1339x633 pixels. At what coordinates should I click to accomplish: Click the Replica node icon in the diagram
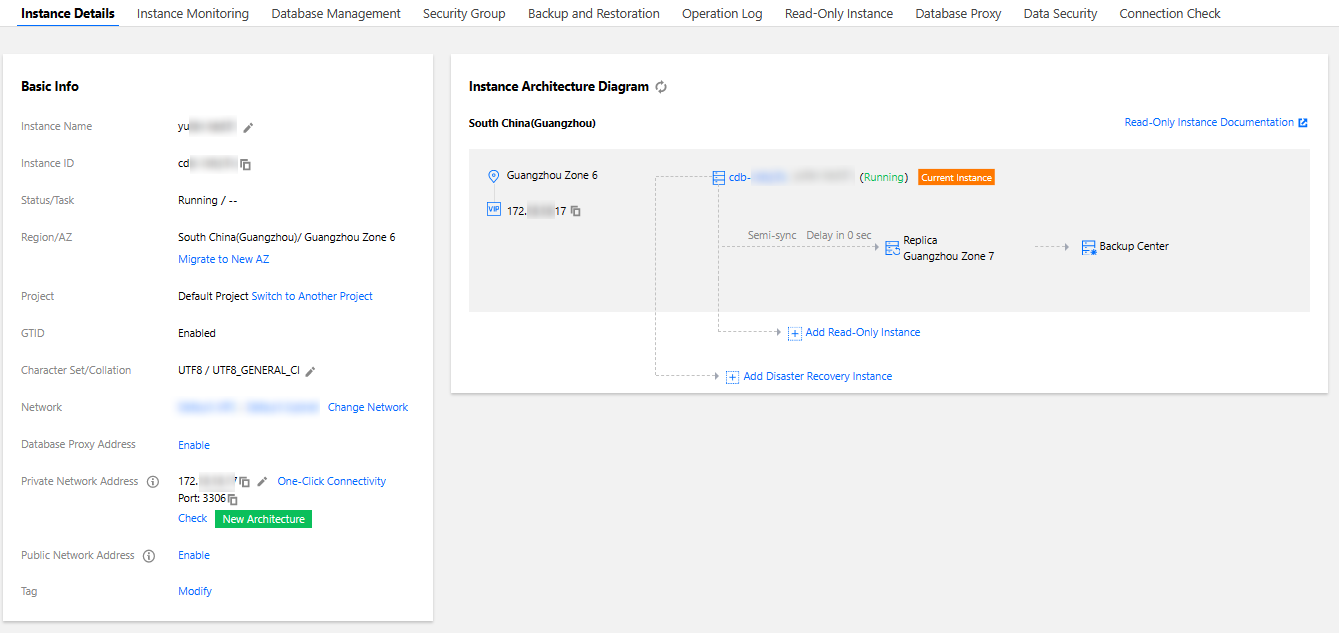point(892,248)
